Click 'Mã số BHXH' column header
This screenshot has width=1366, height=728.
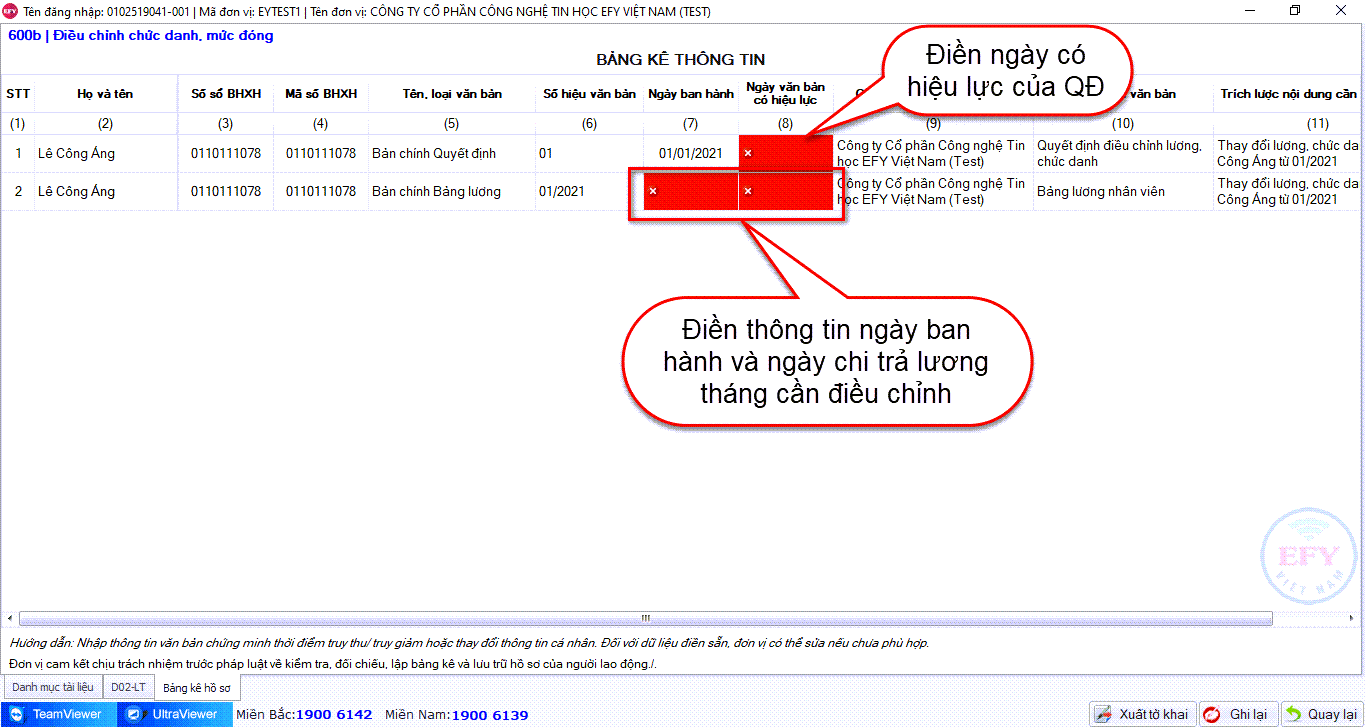pyautogui.click(x=320, y=94)
